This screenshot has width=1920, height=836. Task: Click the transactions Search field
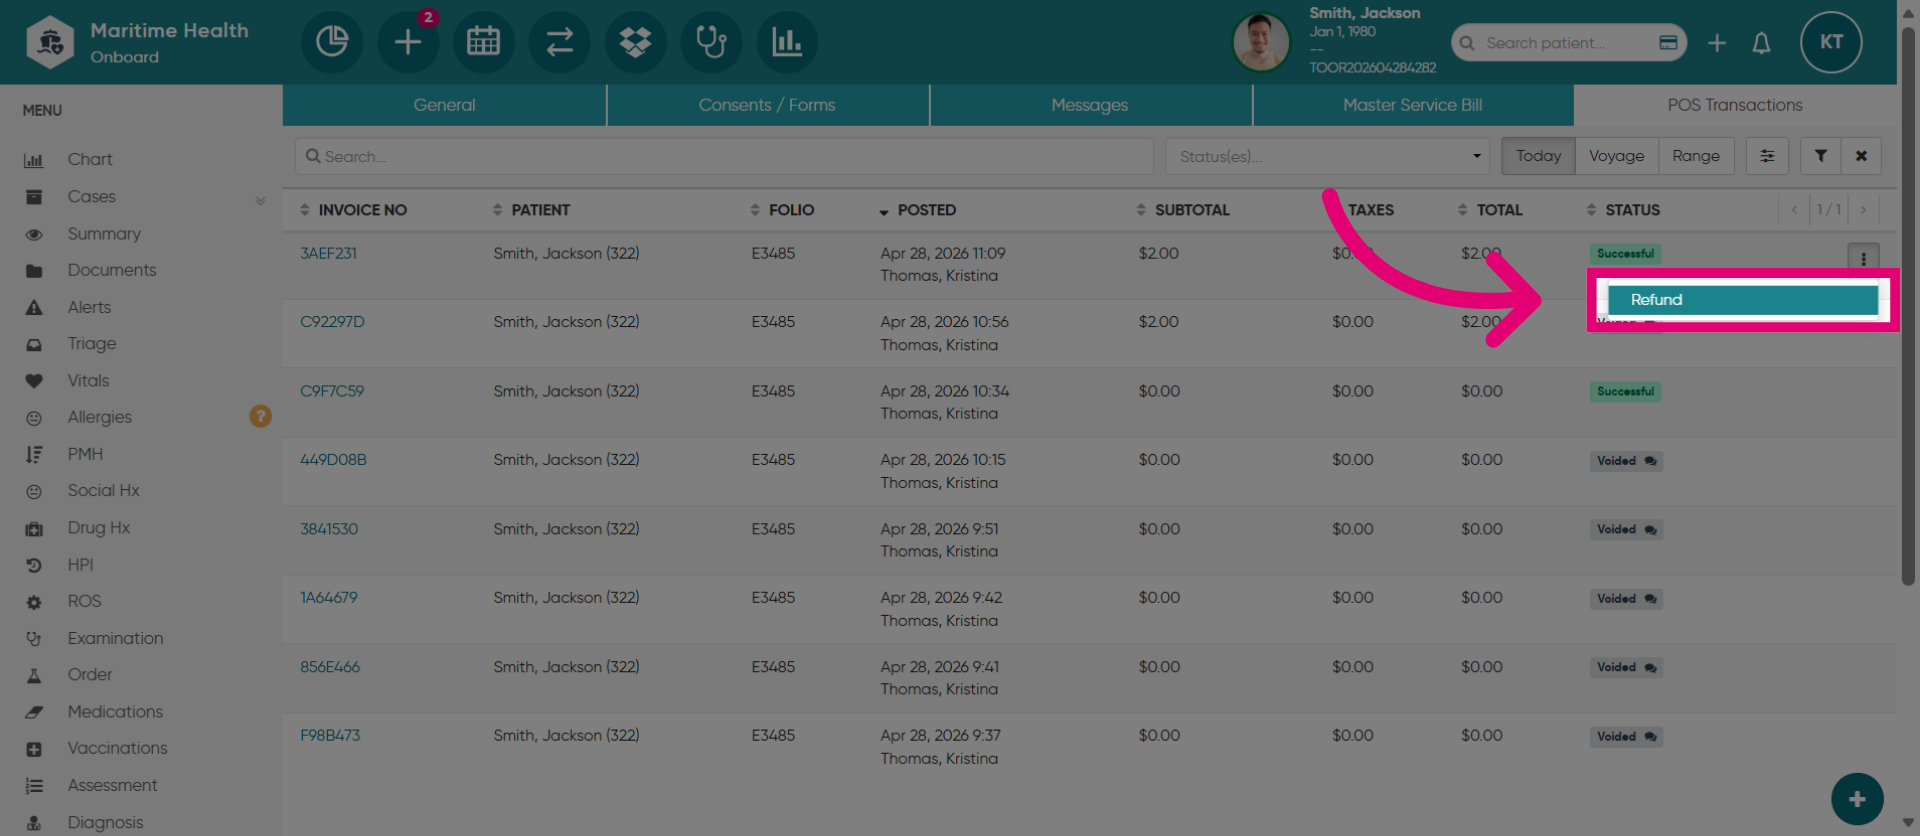click(x=724, y=156)
